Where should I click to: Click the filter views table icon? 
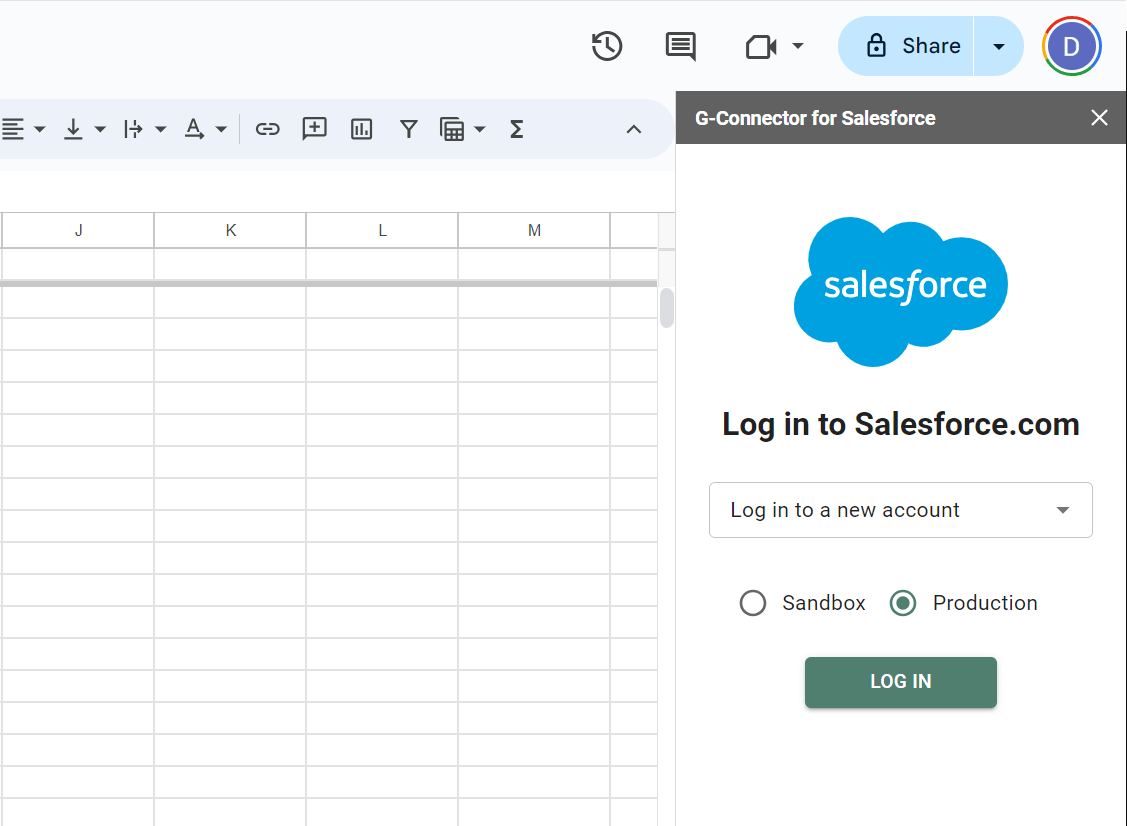coord(452,129)
